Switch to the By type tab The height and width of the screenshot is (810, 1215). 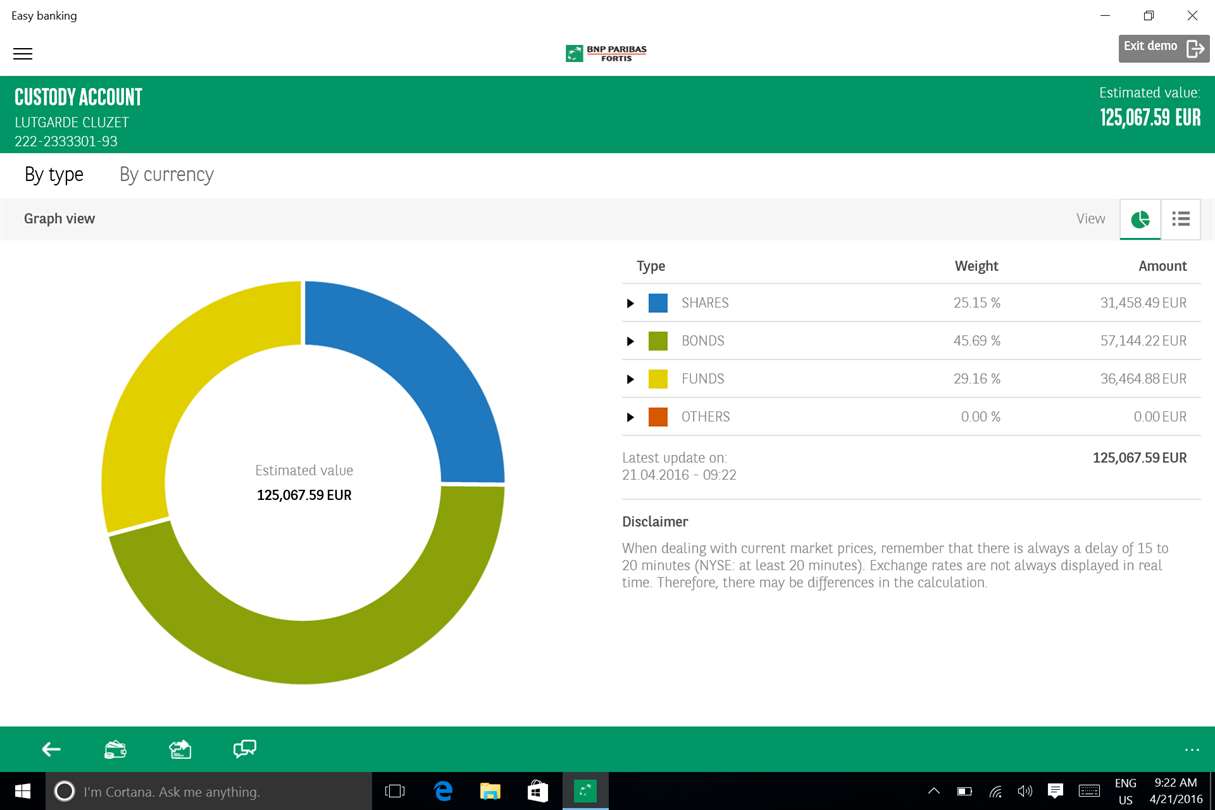point(54,174)
